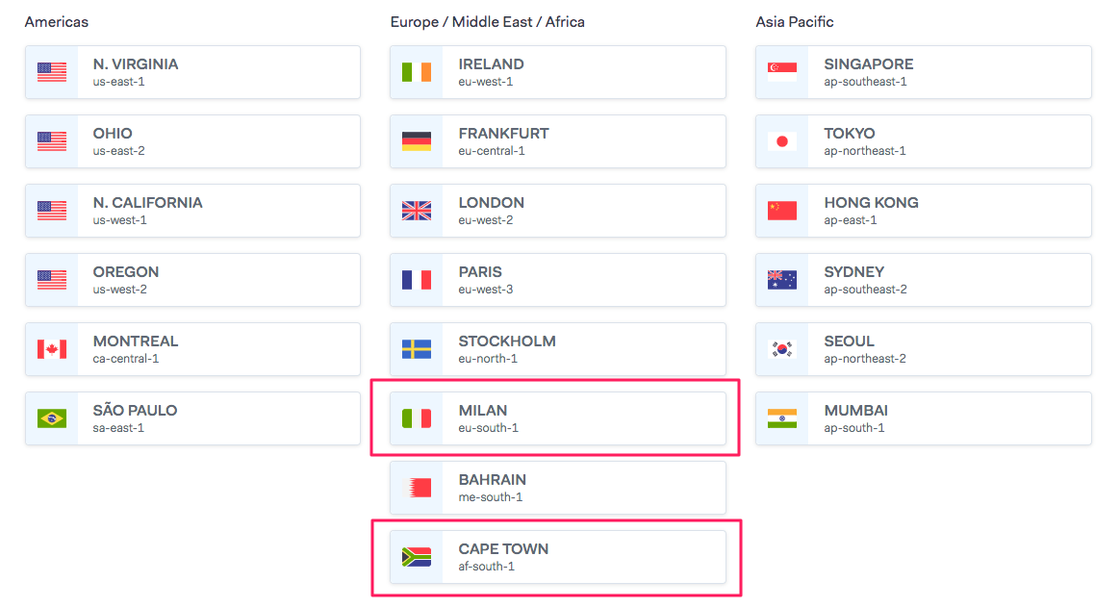The height and width of the screenshot is (607, 1120).
Task: Select the Stockholm eu-north-1 region
Action: click(557, 349)
